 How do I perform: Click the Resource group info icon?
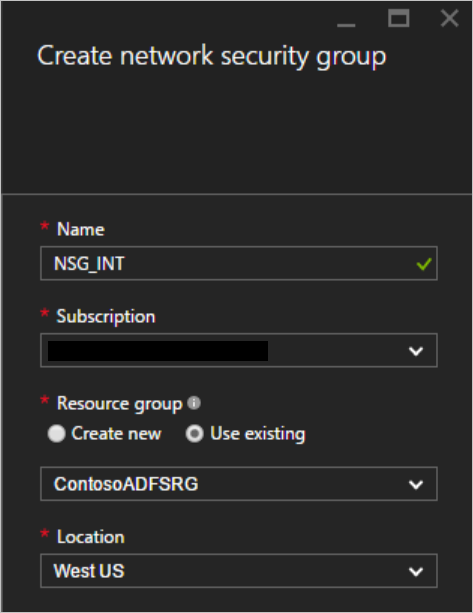point(194,403)
